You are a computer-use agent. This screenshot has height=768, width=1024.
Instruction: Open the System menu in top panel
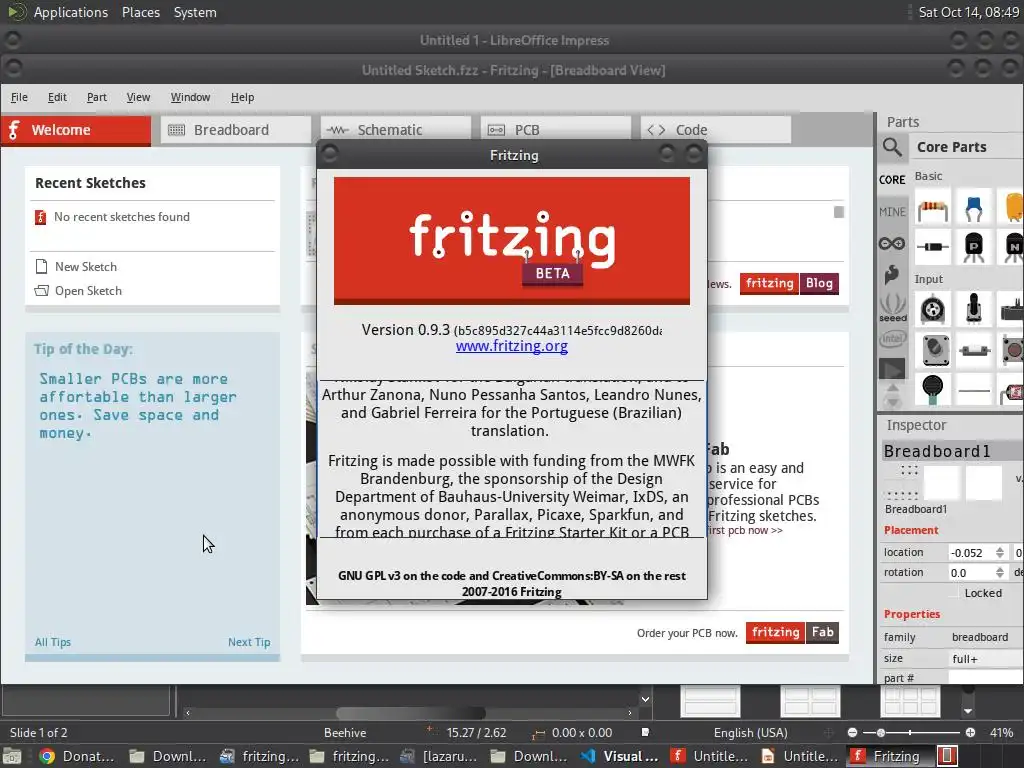pyautogui.click(x=195, y=12)
